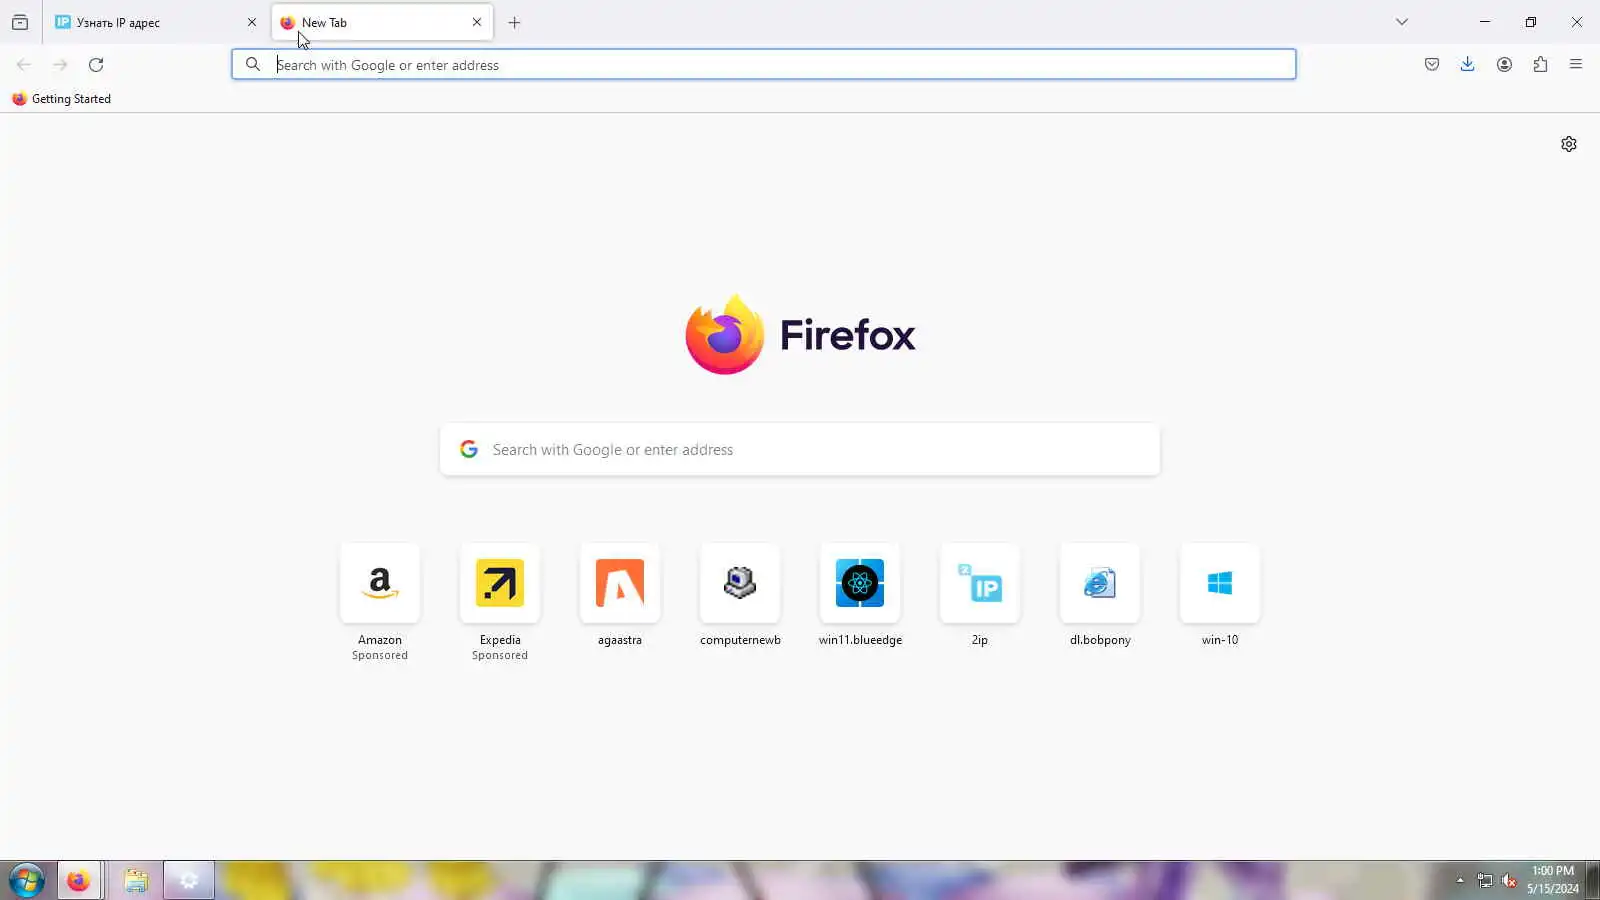Close the Firefox window
This screenshot has height=900, width=1600.
(x=1577, y=22)
